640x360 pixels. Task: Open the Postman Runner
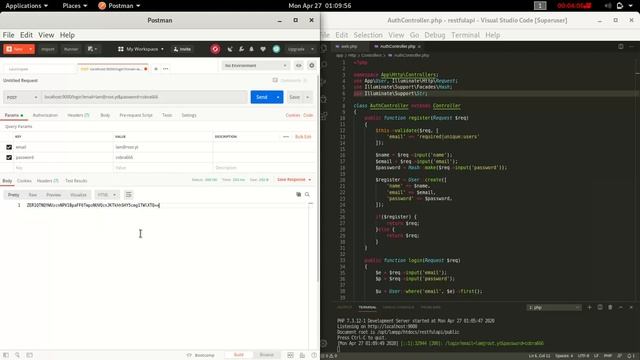click(71, 49)
